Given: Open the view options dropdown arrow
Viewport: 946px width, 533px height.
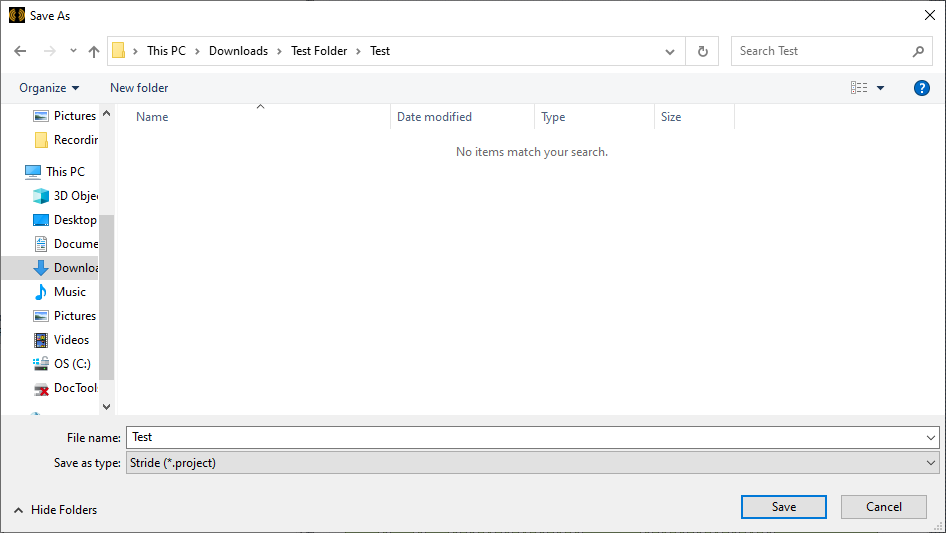Looking at the screenshot, I should pyautogui.click(x=881, y=88).
